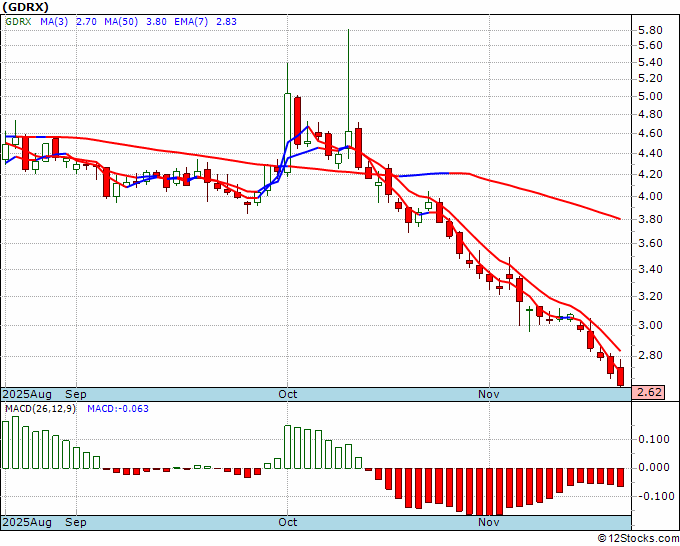This screenshot has width=680, height=546.
Task: Click the 4.00 price axis label
Action: (650, 196)
